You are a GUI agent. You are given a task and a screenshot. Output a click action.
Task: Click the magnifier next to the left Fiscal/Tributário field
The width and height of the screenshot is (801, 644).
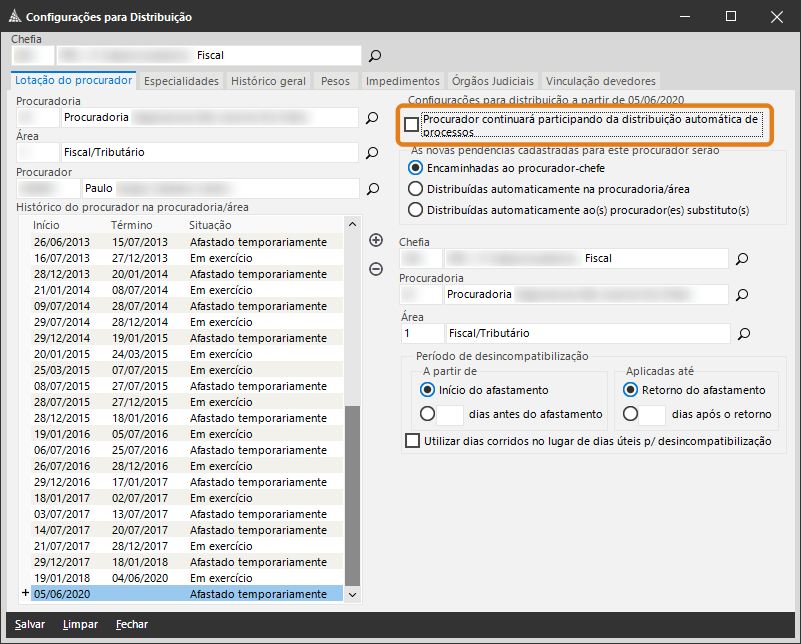click(x=372, y=153)
